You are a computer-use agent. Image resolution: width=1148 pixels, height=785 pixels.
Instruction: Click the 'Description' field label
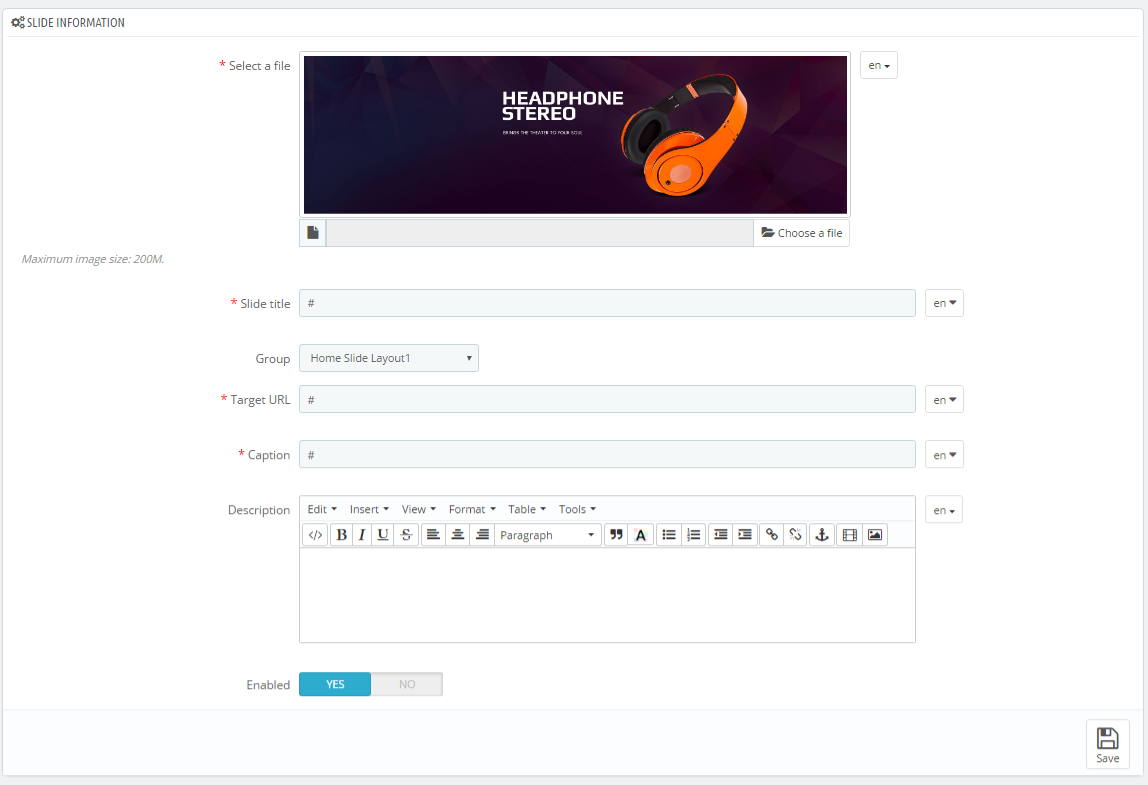pyautogui.click(x=258, y=510)
